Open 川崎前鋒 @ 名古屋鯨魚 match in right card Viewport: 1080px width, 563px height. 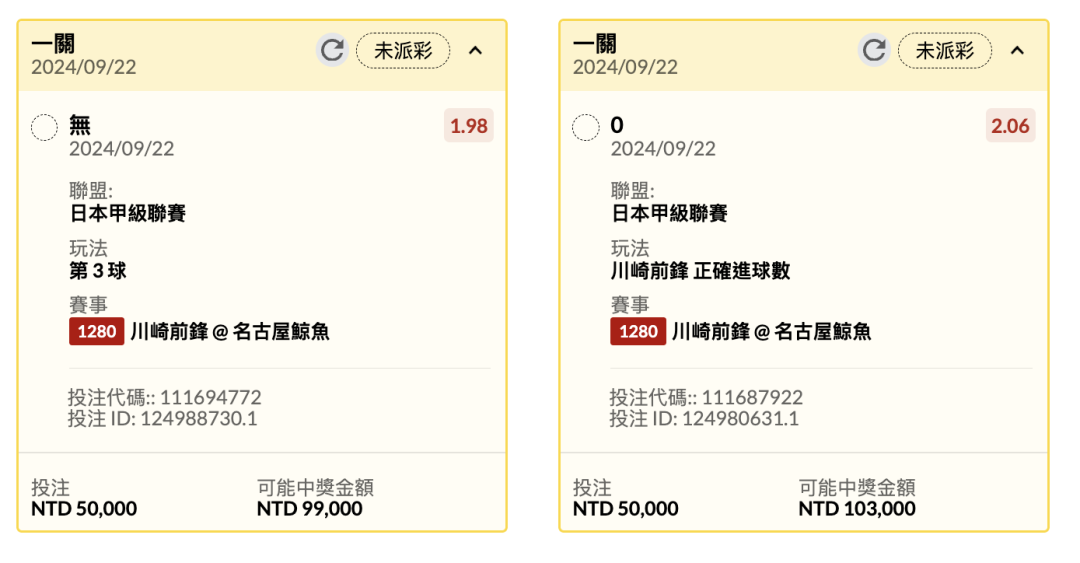tap(771, 332)
